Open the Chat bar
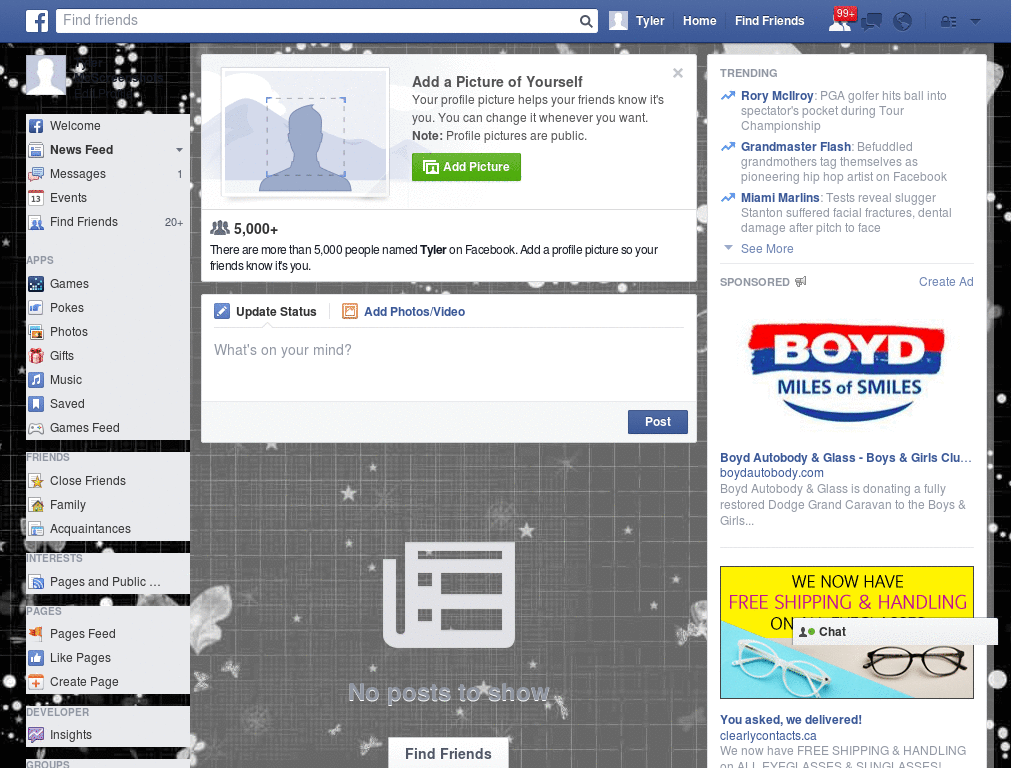 [x=895, y=632]
